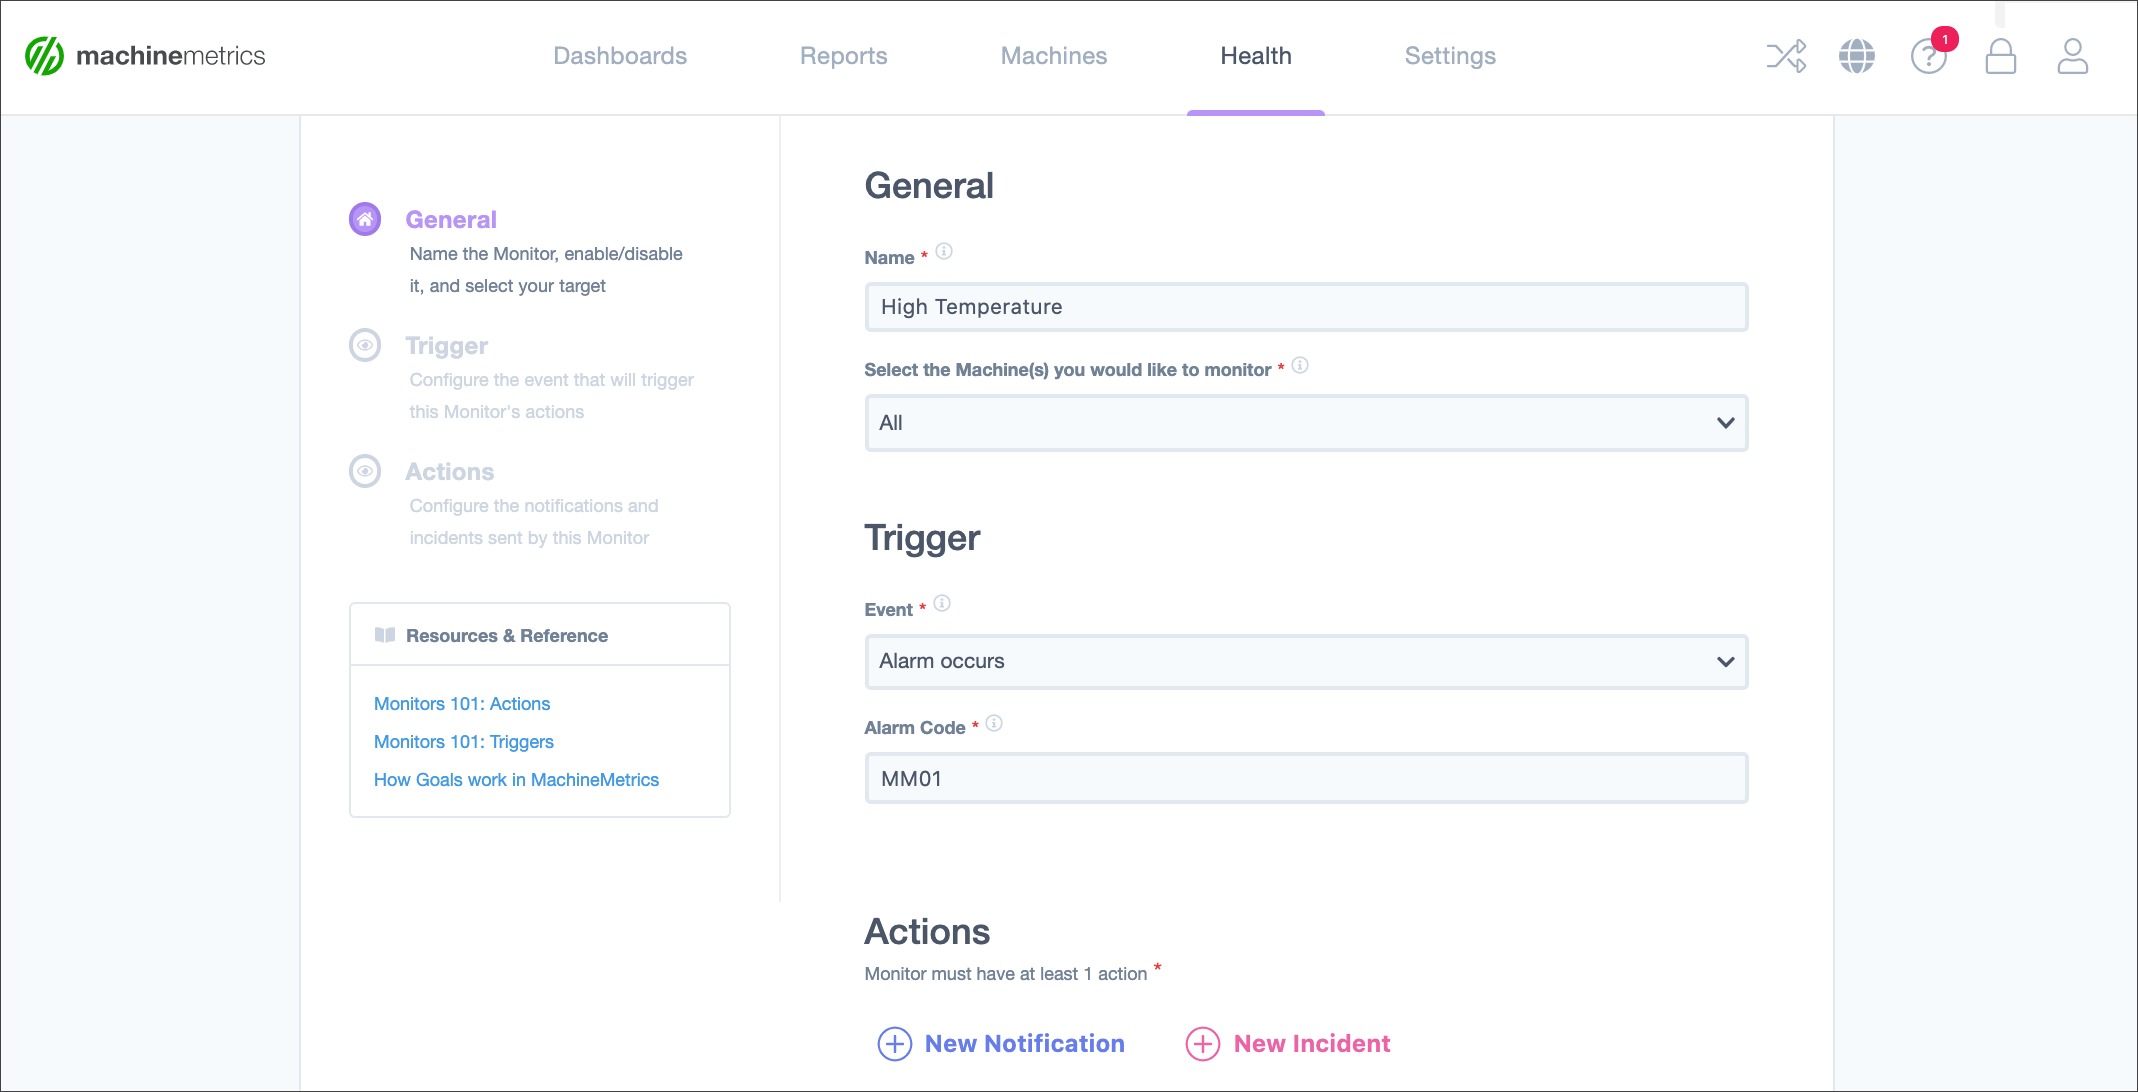Open the Dashboards tab
Screen dimensions: 2138x1092
click(620, 56)
